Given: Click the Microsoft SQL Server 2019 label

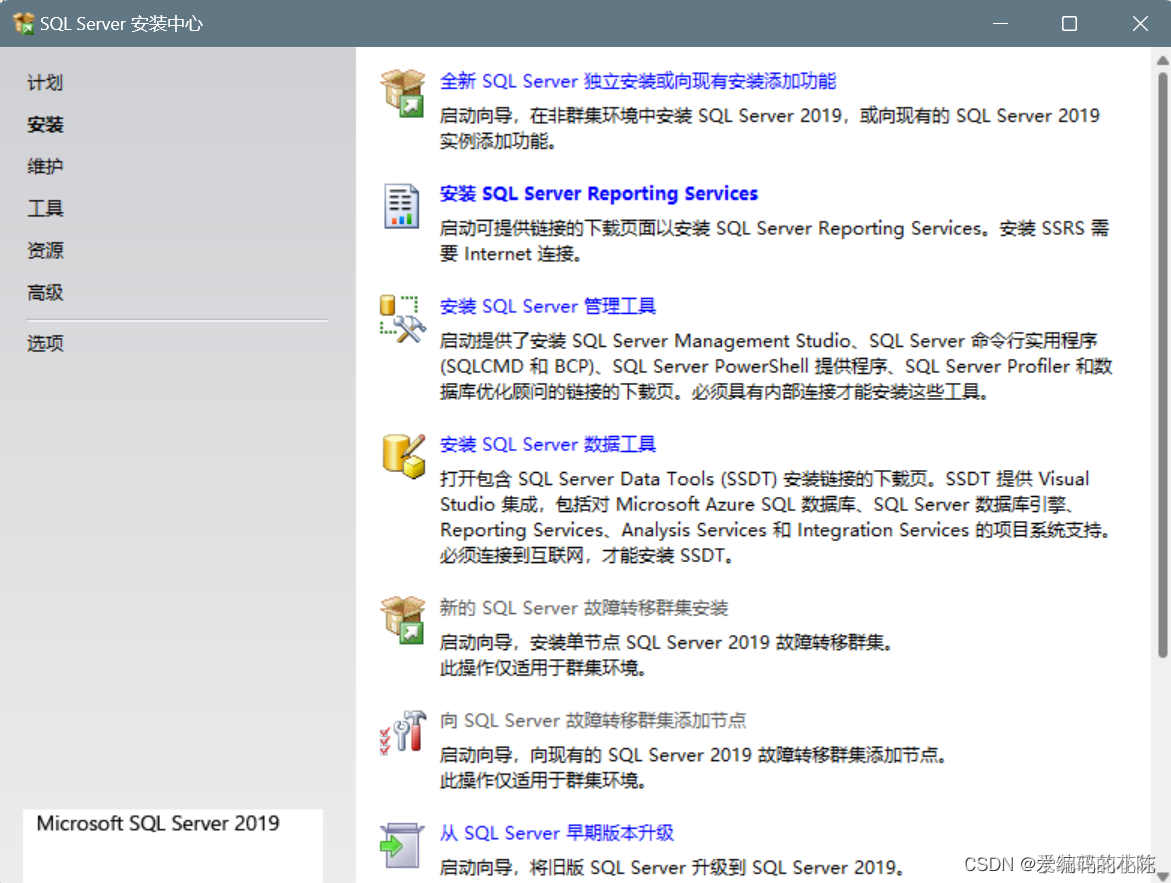Looking at the screenshot, I should point(158,823).
